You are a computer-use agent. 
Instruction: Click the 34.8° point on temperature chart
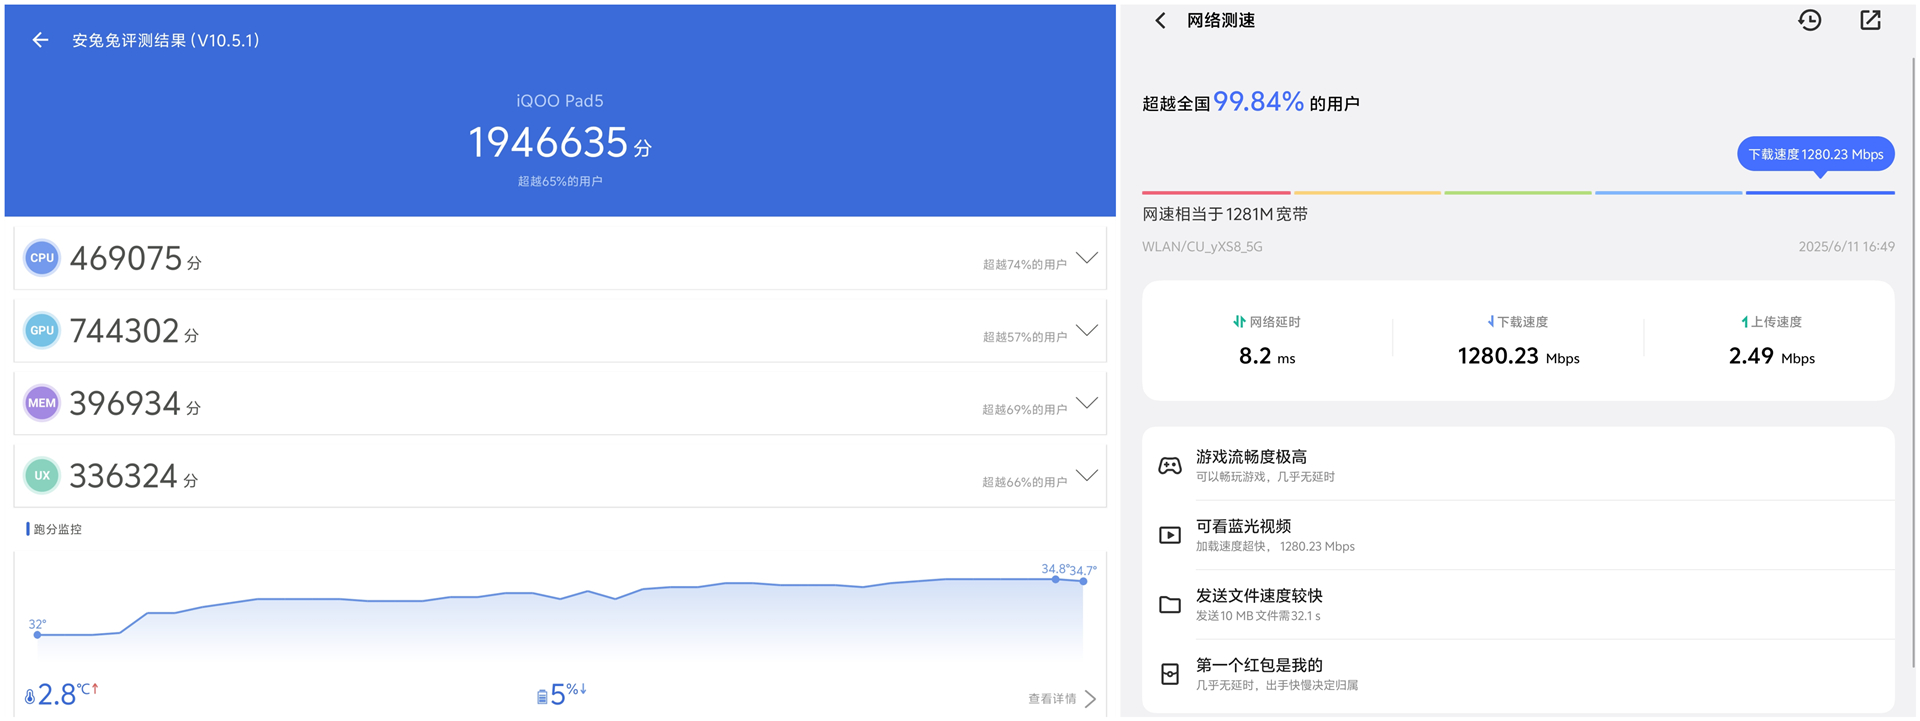tap(1055, 579)
